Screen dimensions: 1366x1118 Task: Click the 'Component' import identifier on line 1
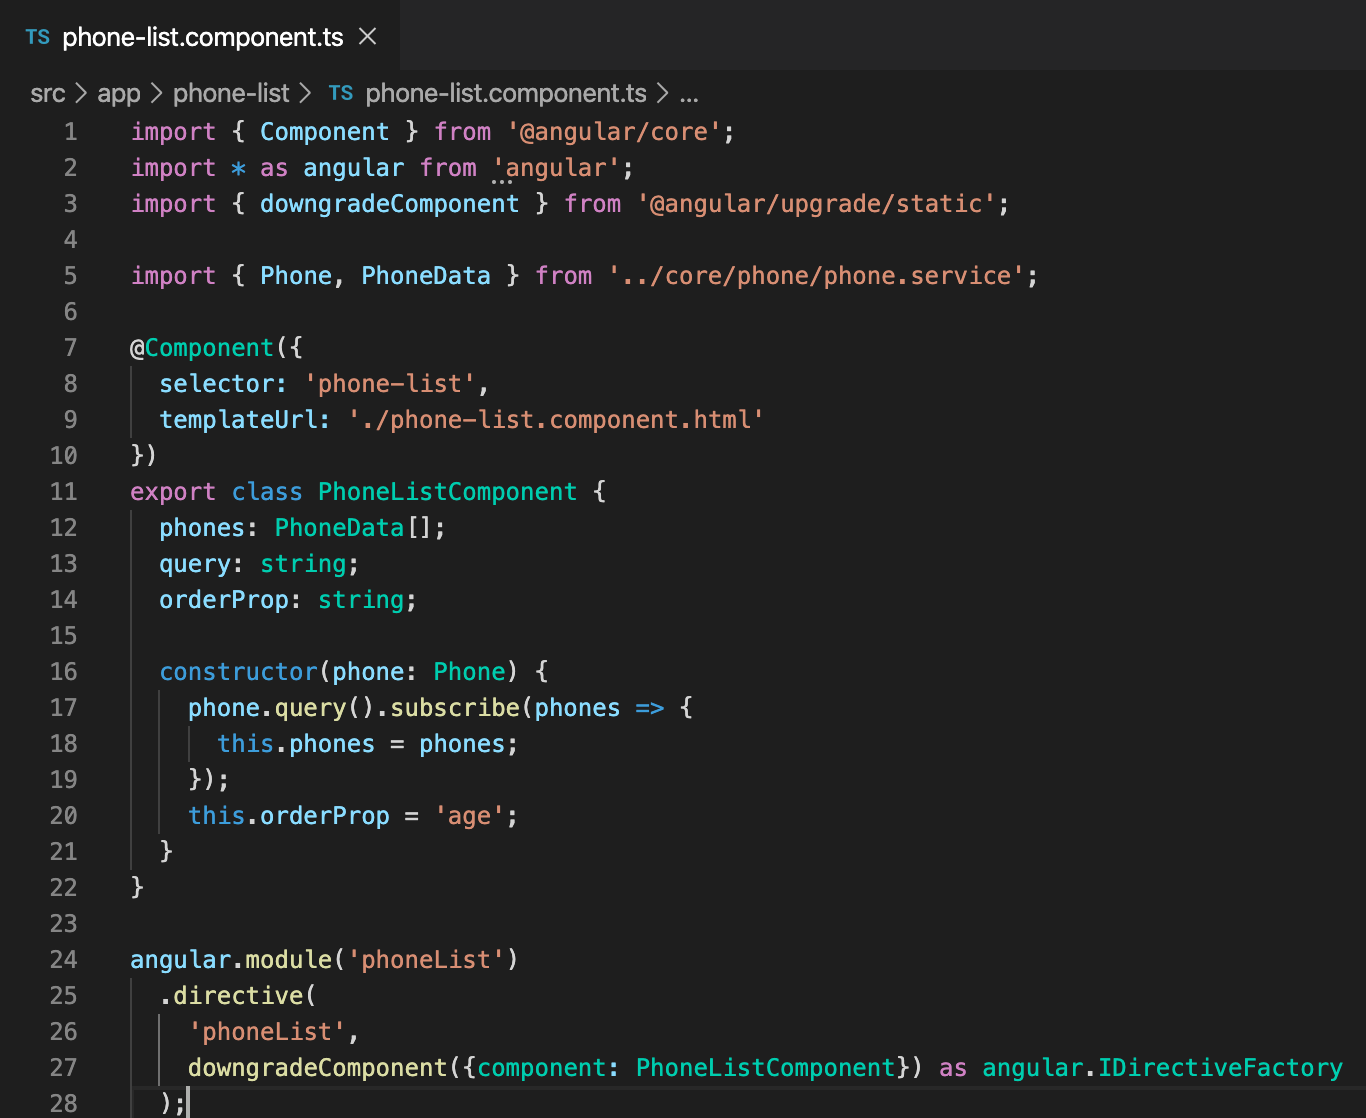pos(325,132)
